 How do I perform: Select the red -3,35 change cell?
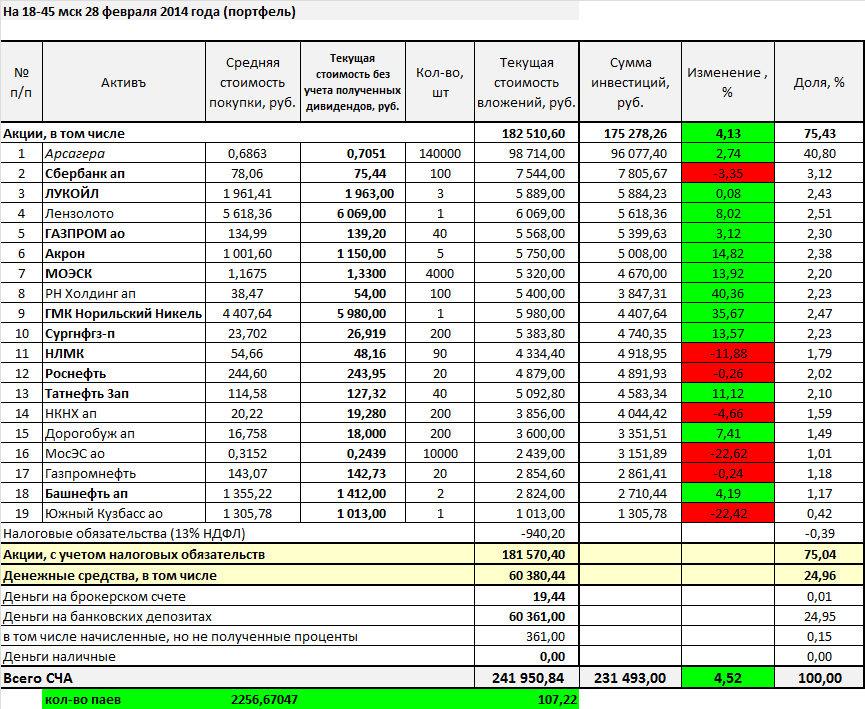pos(727,174)
